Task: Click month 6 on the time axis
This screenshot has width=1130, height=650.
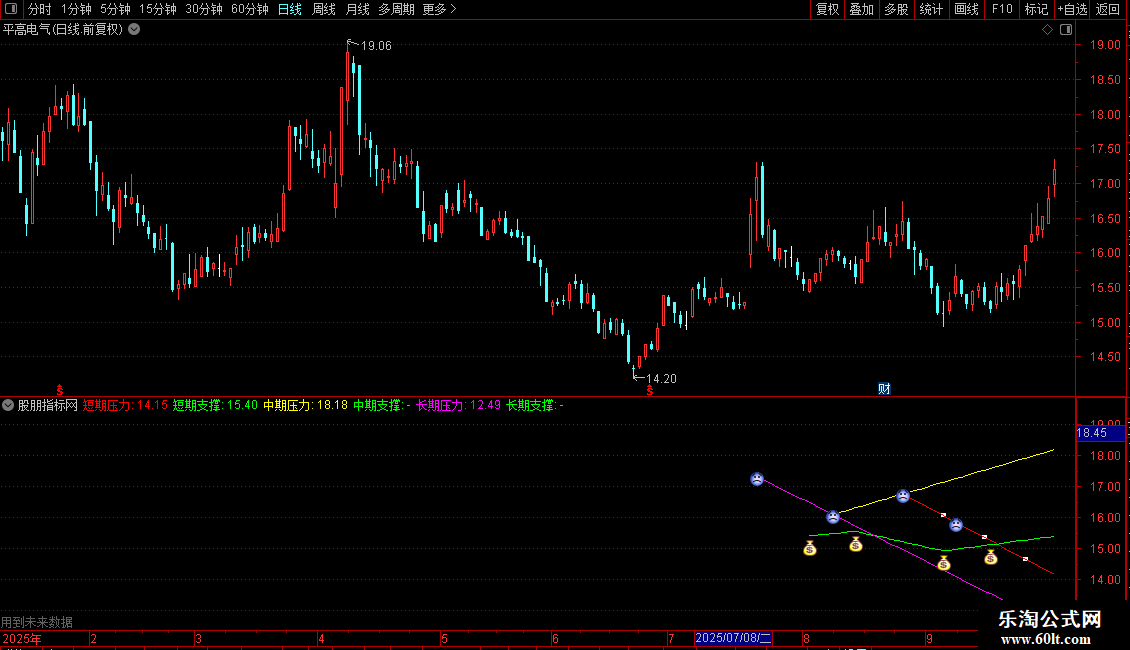Action: [555, 638]
